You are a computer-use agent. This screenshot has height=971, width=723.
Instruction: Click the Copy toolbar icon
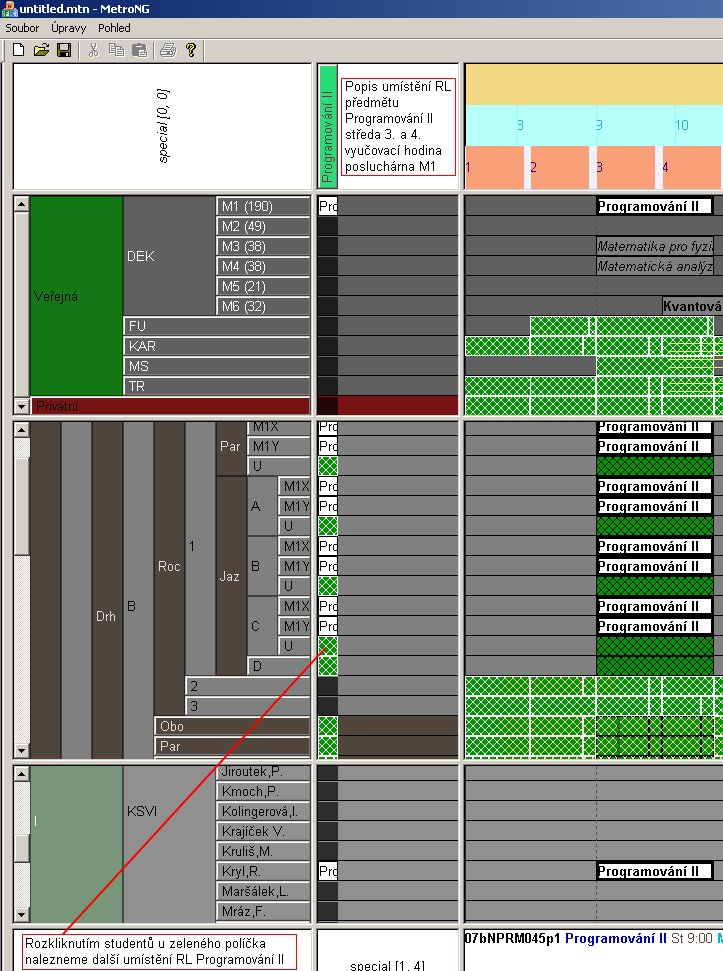coord(116,49)
